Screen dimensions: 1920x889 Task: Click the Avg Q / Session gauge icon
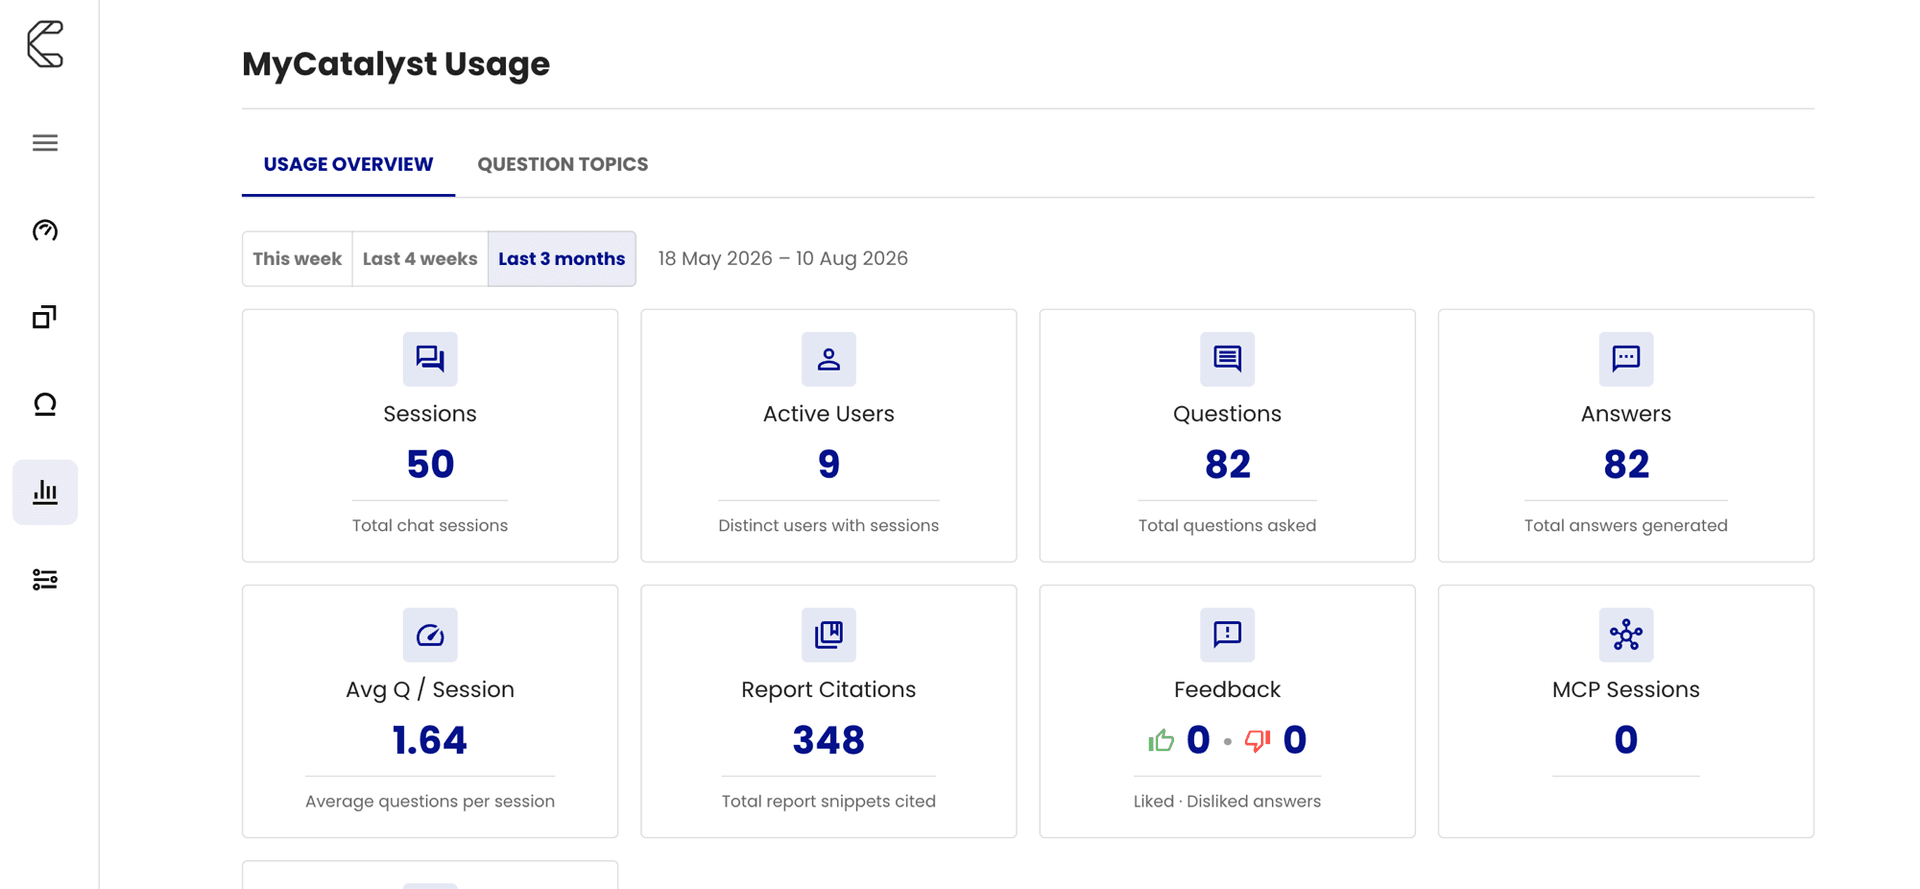tap(430, 635)
